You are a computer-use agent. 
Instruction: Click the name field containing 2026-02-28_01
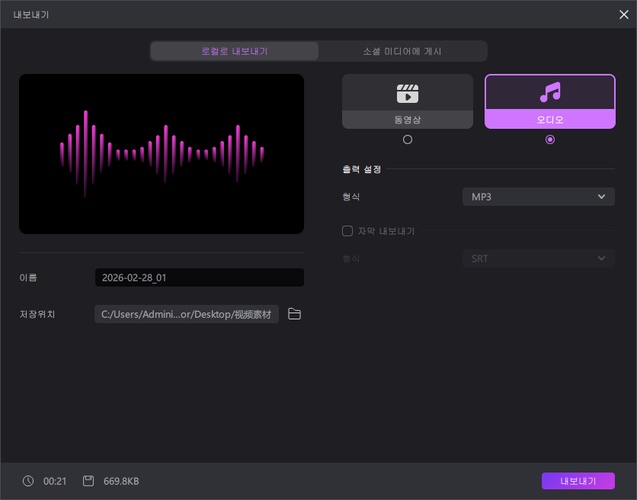click(x=199, y=277)
